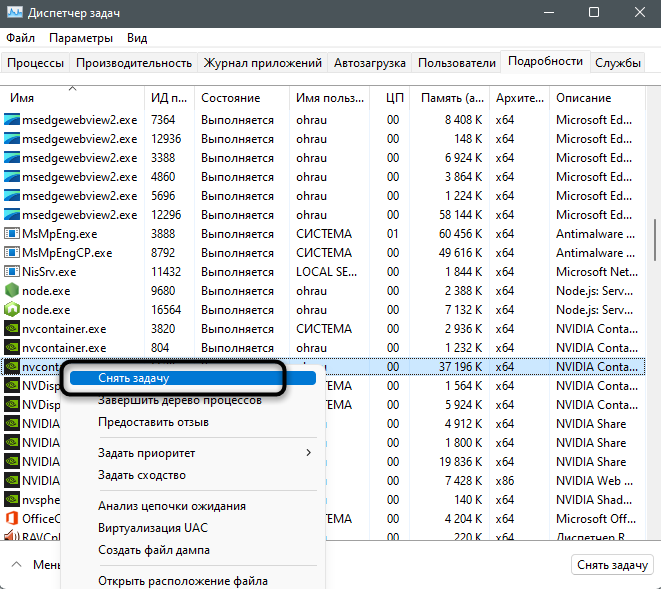Click the NVIDIA Shad... description cell
This screenshot has height=589, width=661.
pos(594,499)
